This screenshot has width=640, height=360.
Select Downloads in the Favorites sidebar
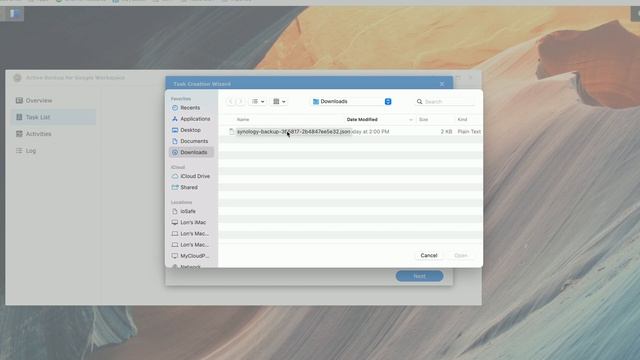tap(191, 152)
